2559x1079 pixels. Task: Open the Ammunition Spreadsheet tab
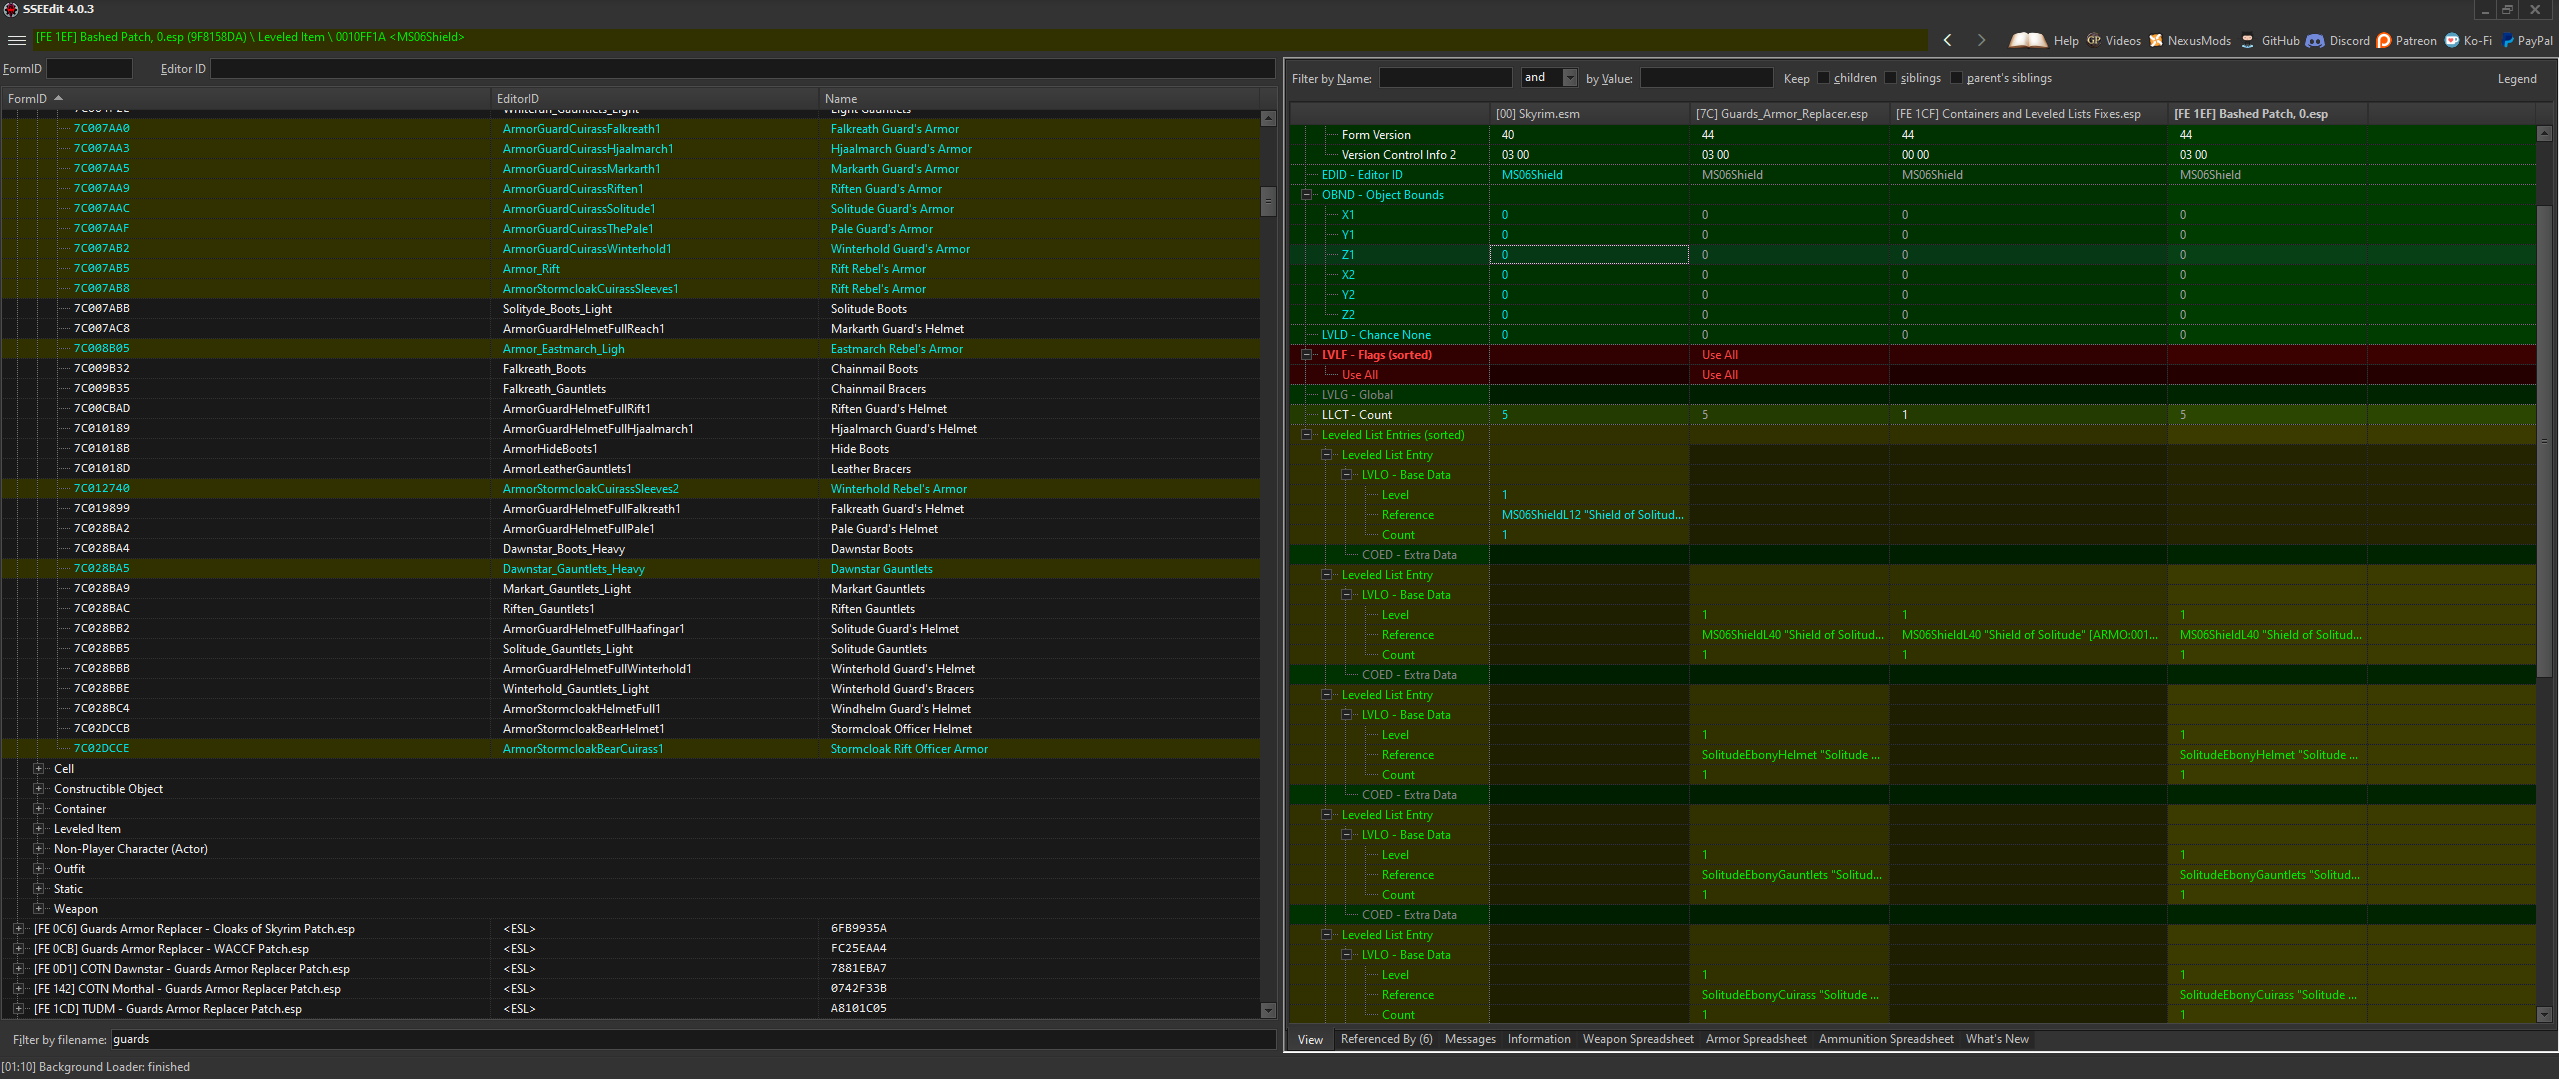click(1886, 1039)
